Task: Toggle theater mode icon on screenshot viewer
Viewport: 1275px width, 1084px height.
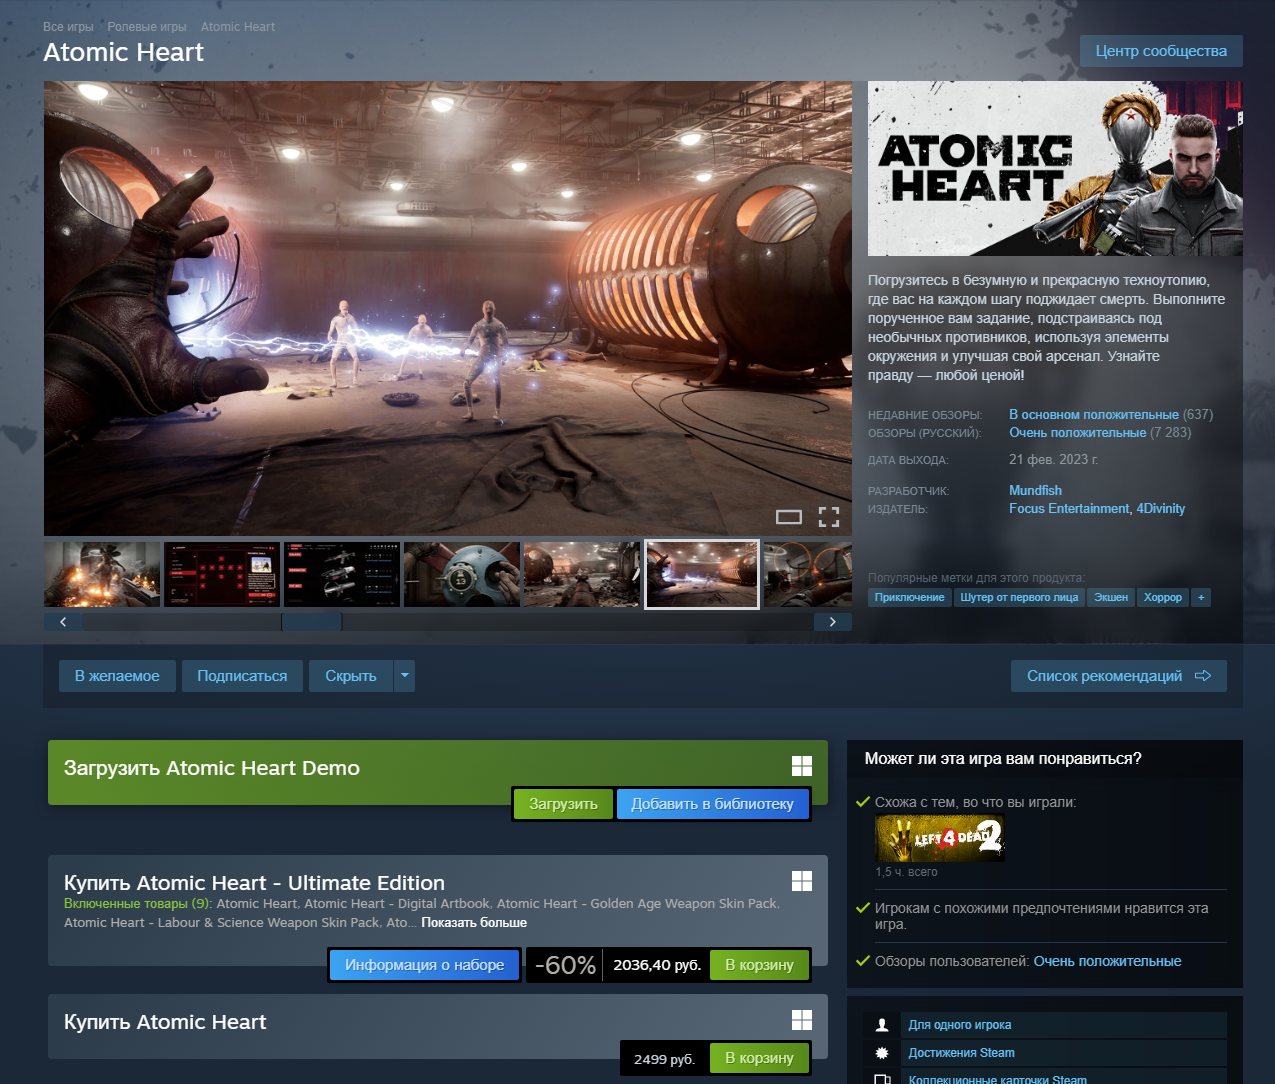Action: point(789,517)
